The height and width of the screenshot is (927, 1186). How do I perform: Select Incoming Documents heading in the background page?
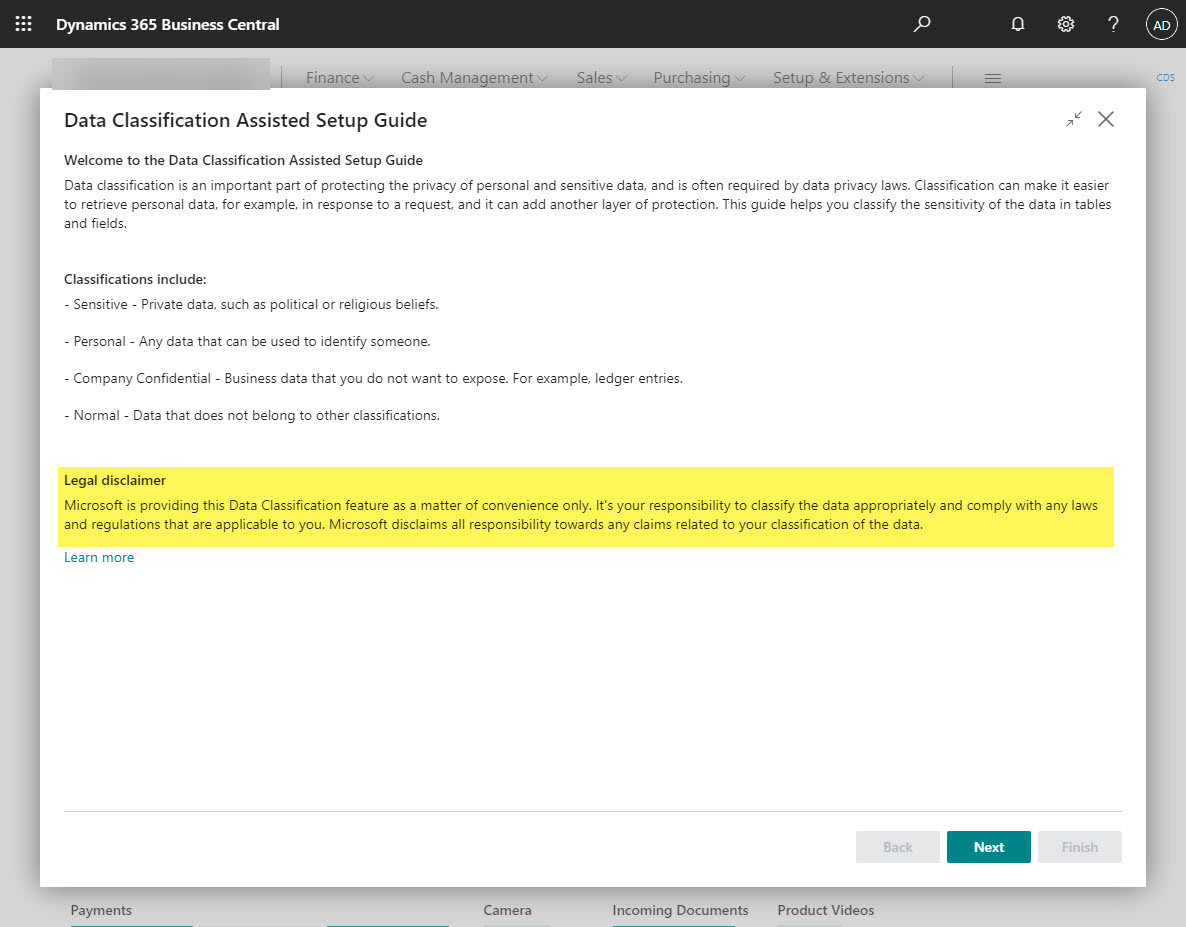point(680,910)
